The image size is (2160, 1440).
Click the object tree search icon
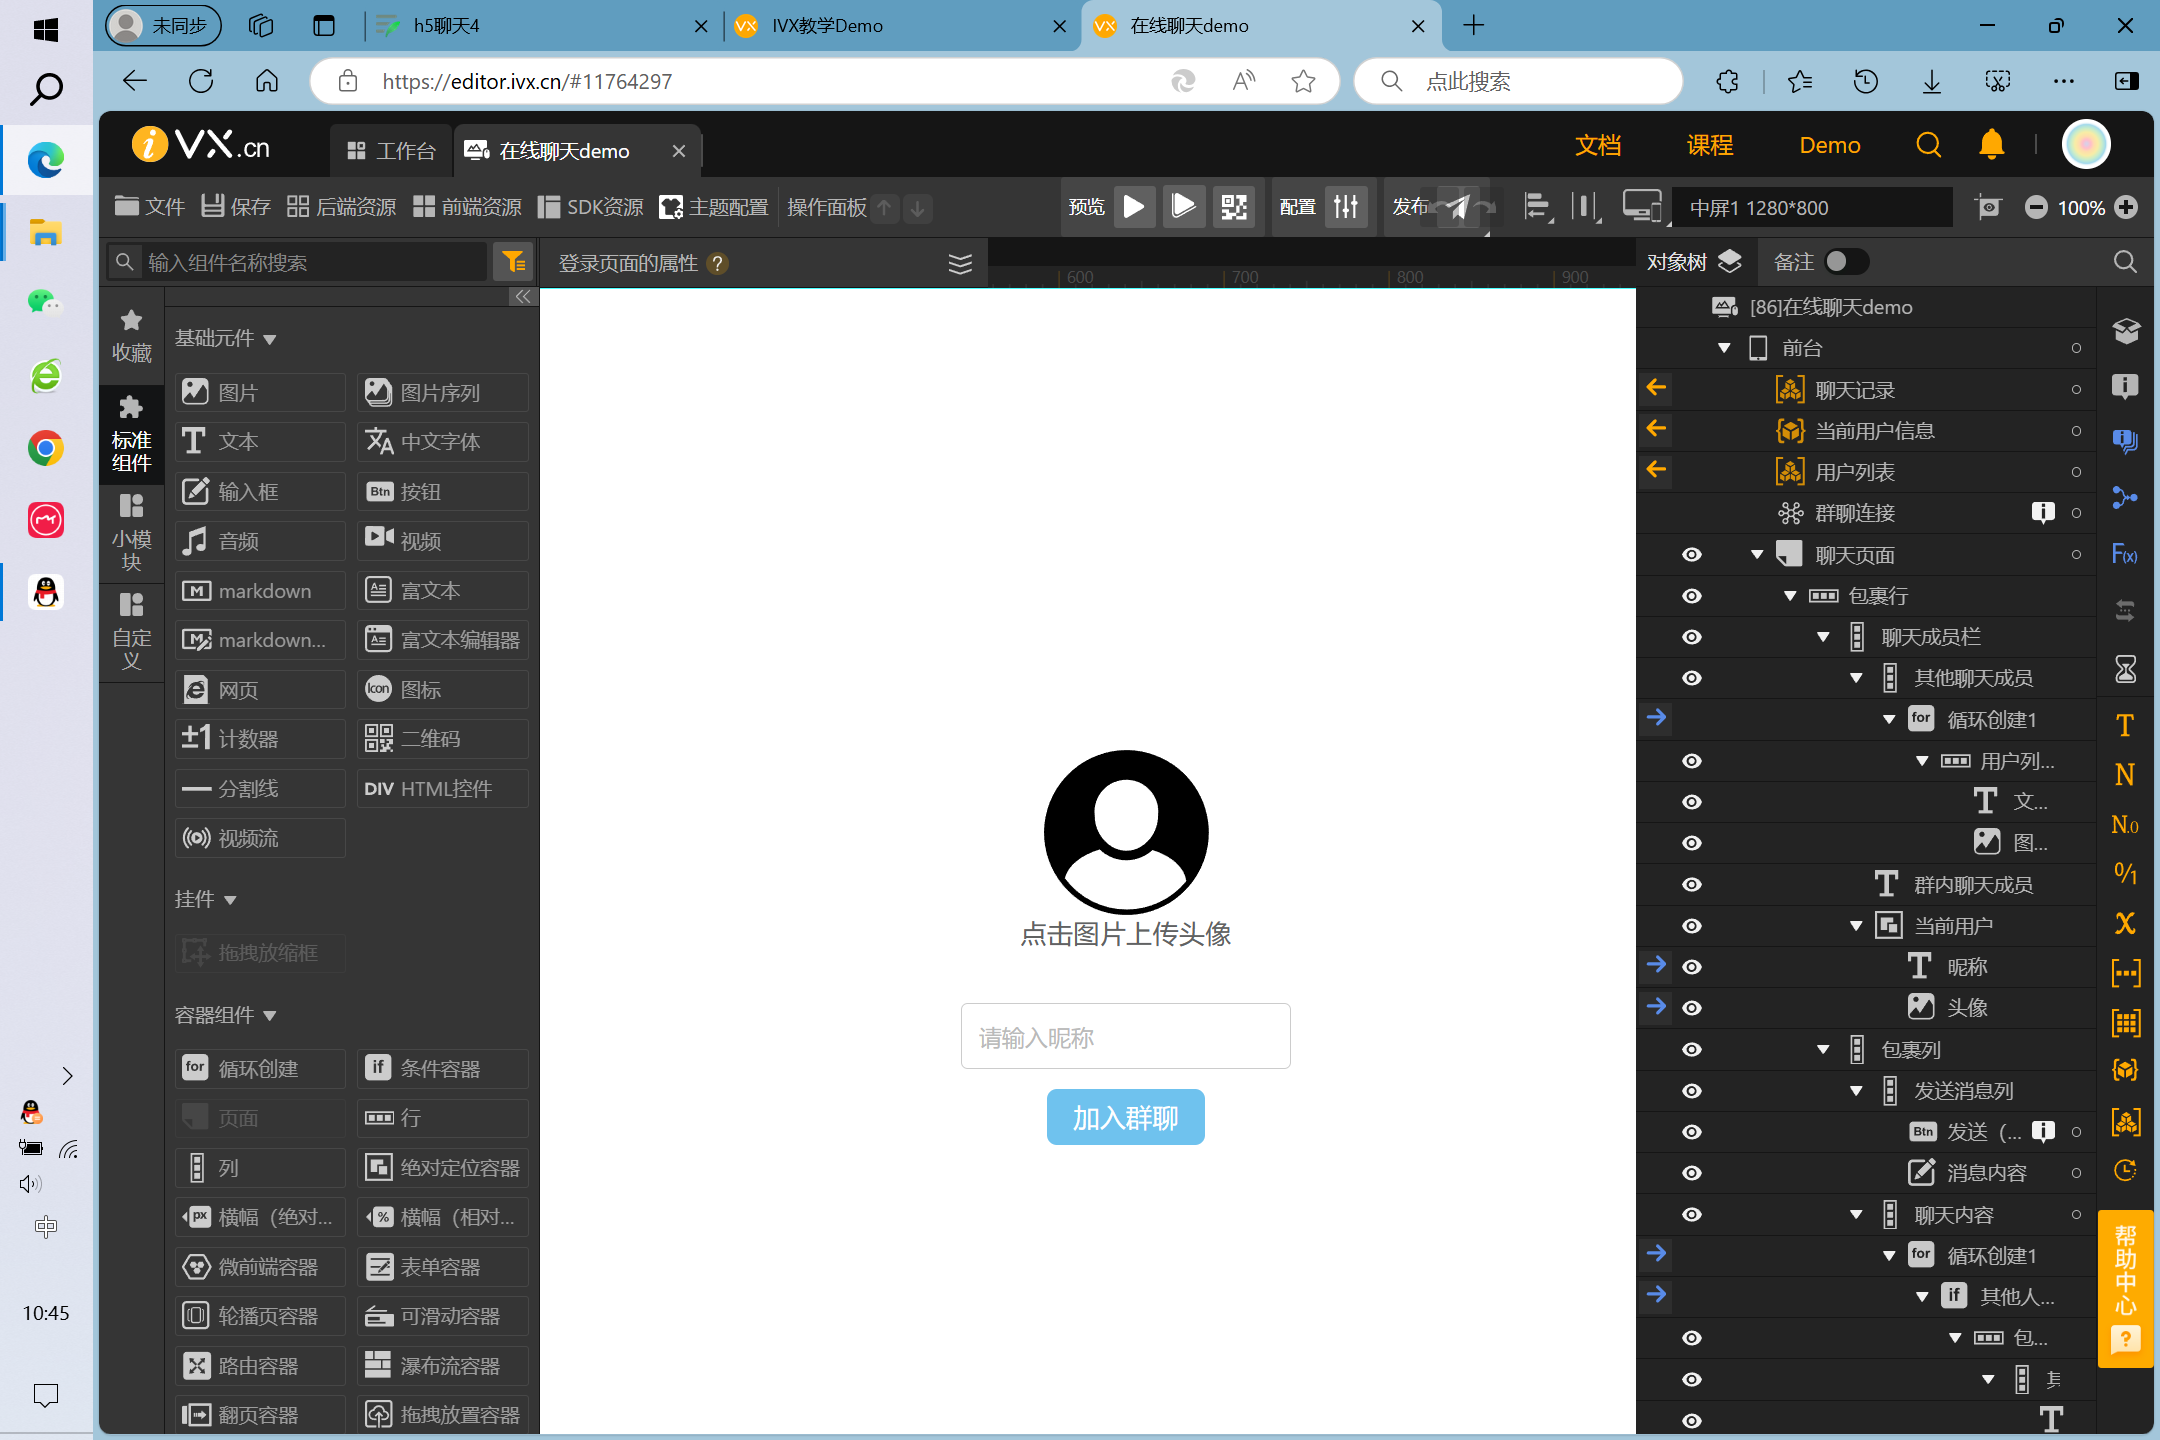point(2125,262)
